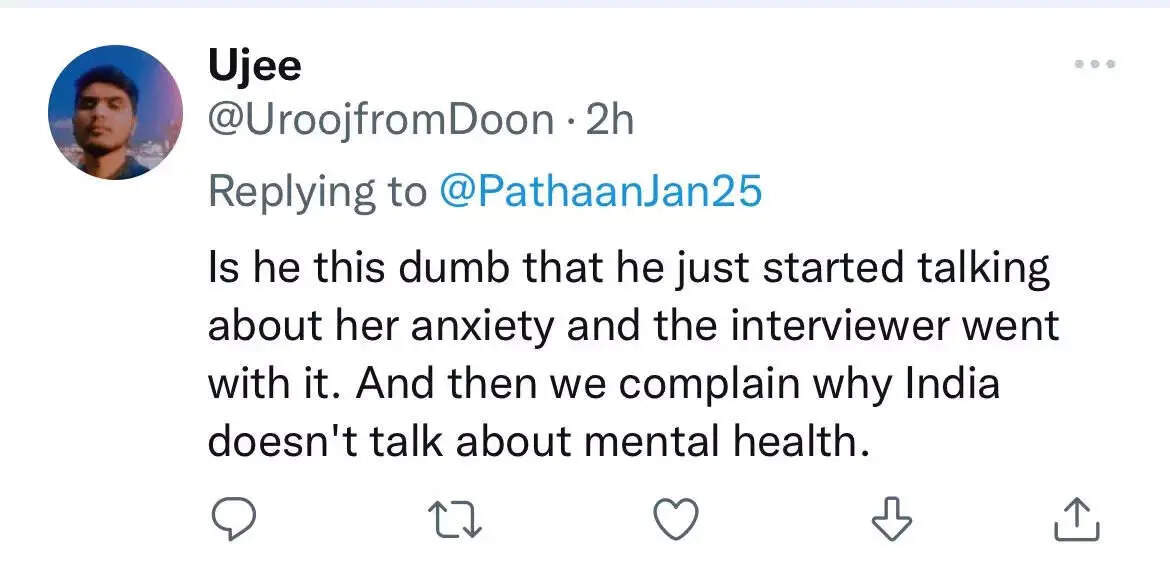Open the @PathaanJan25 mention link

601,192
